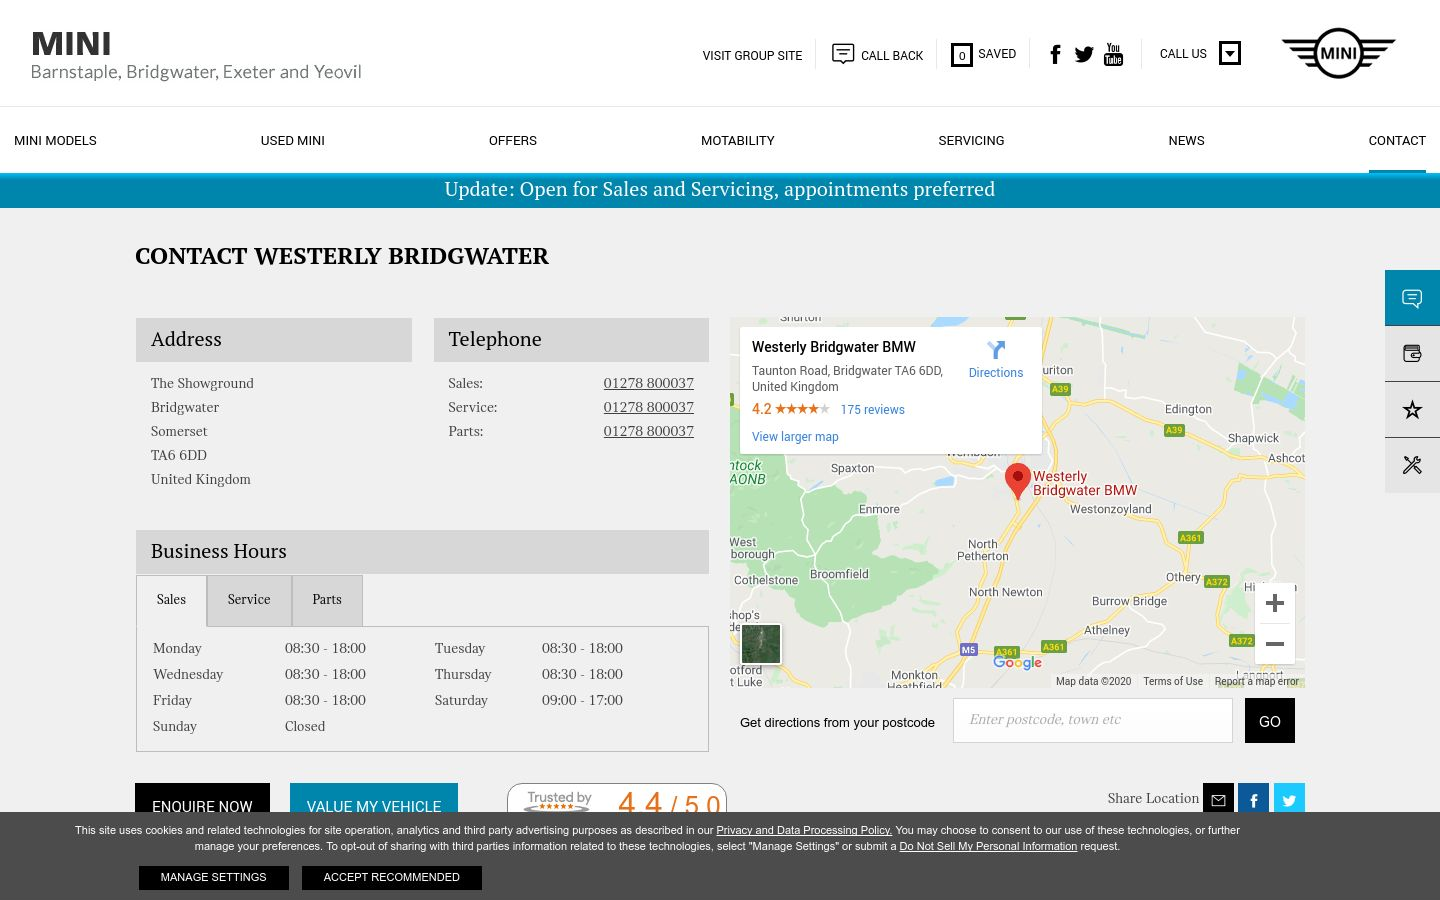Open the Motability menu
The image size is (1440, 900).
738,141
